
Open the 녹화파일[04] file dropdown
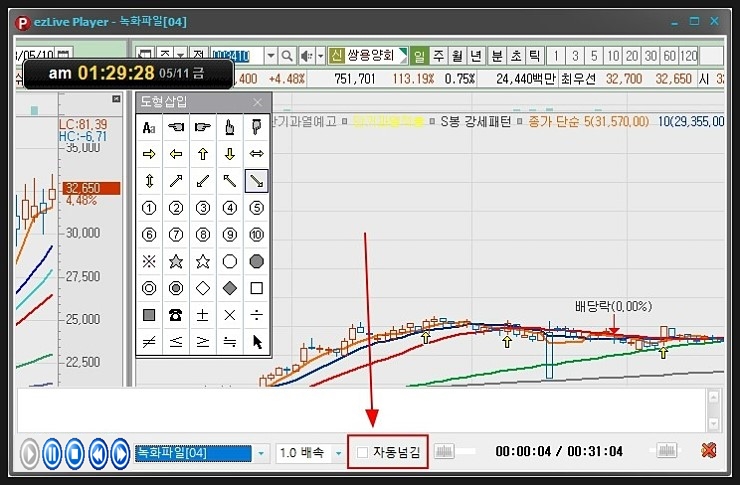[x=262, y=453]
